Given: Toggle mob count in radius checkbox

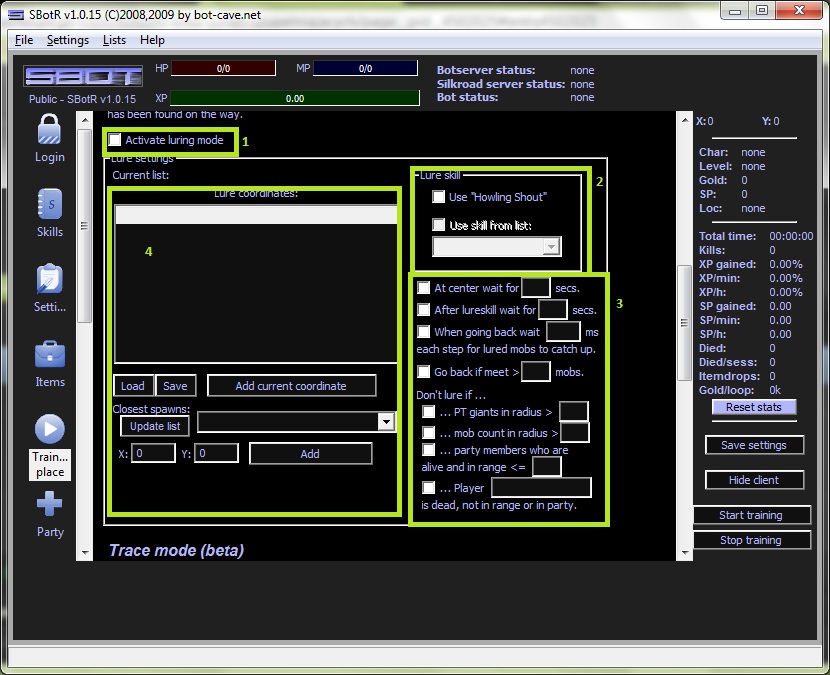Looking at the screenshot, I should click(428, 433).
